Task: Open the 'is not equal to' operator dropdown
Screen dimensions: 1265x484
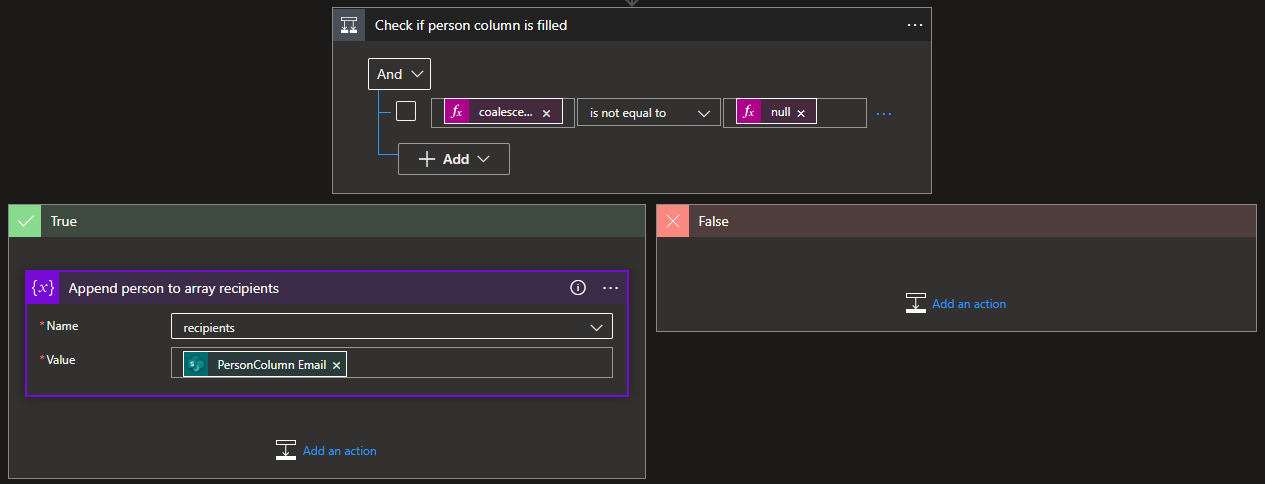Action: coord(648,112)
